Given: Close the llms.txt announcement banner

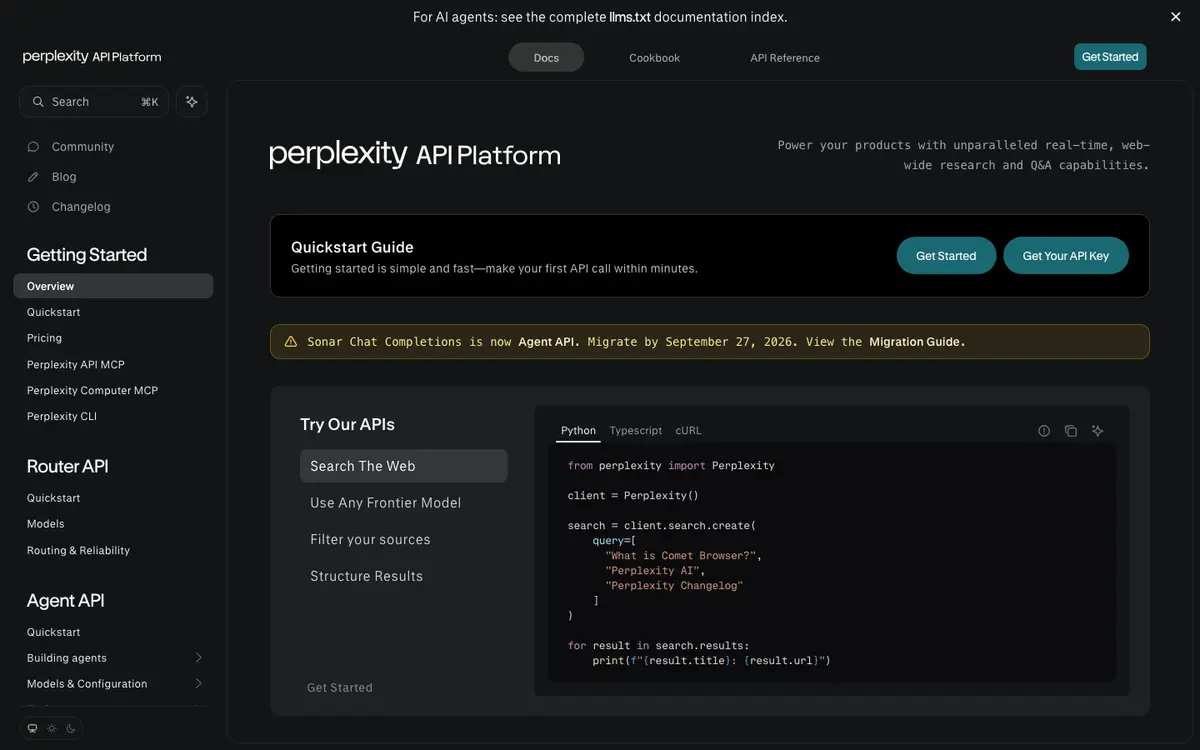Looking at the screenshot, I should [x=1176, y=17].
